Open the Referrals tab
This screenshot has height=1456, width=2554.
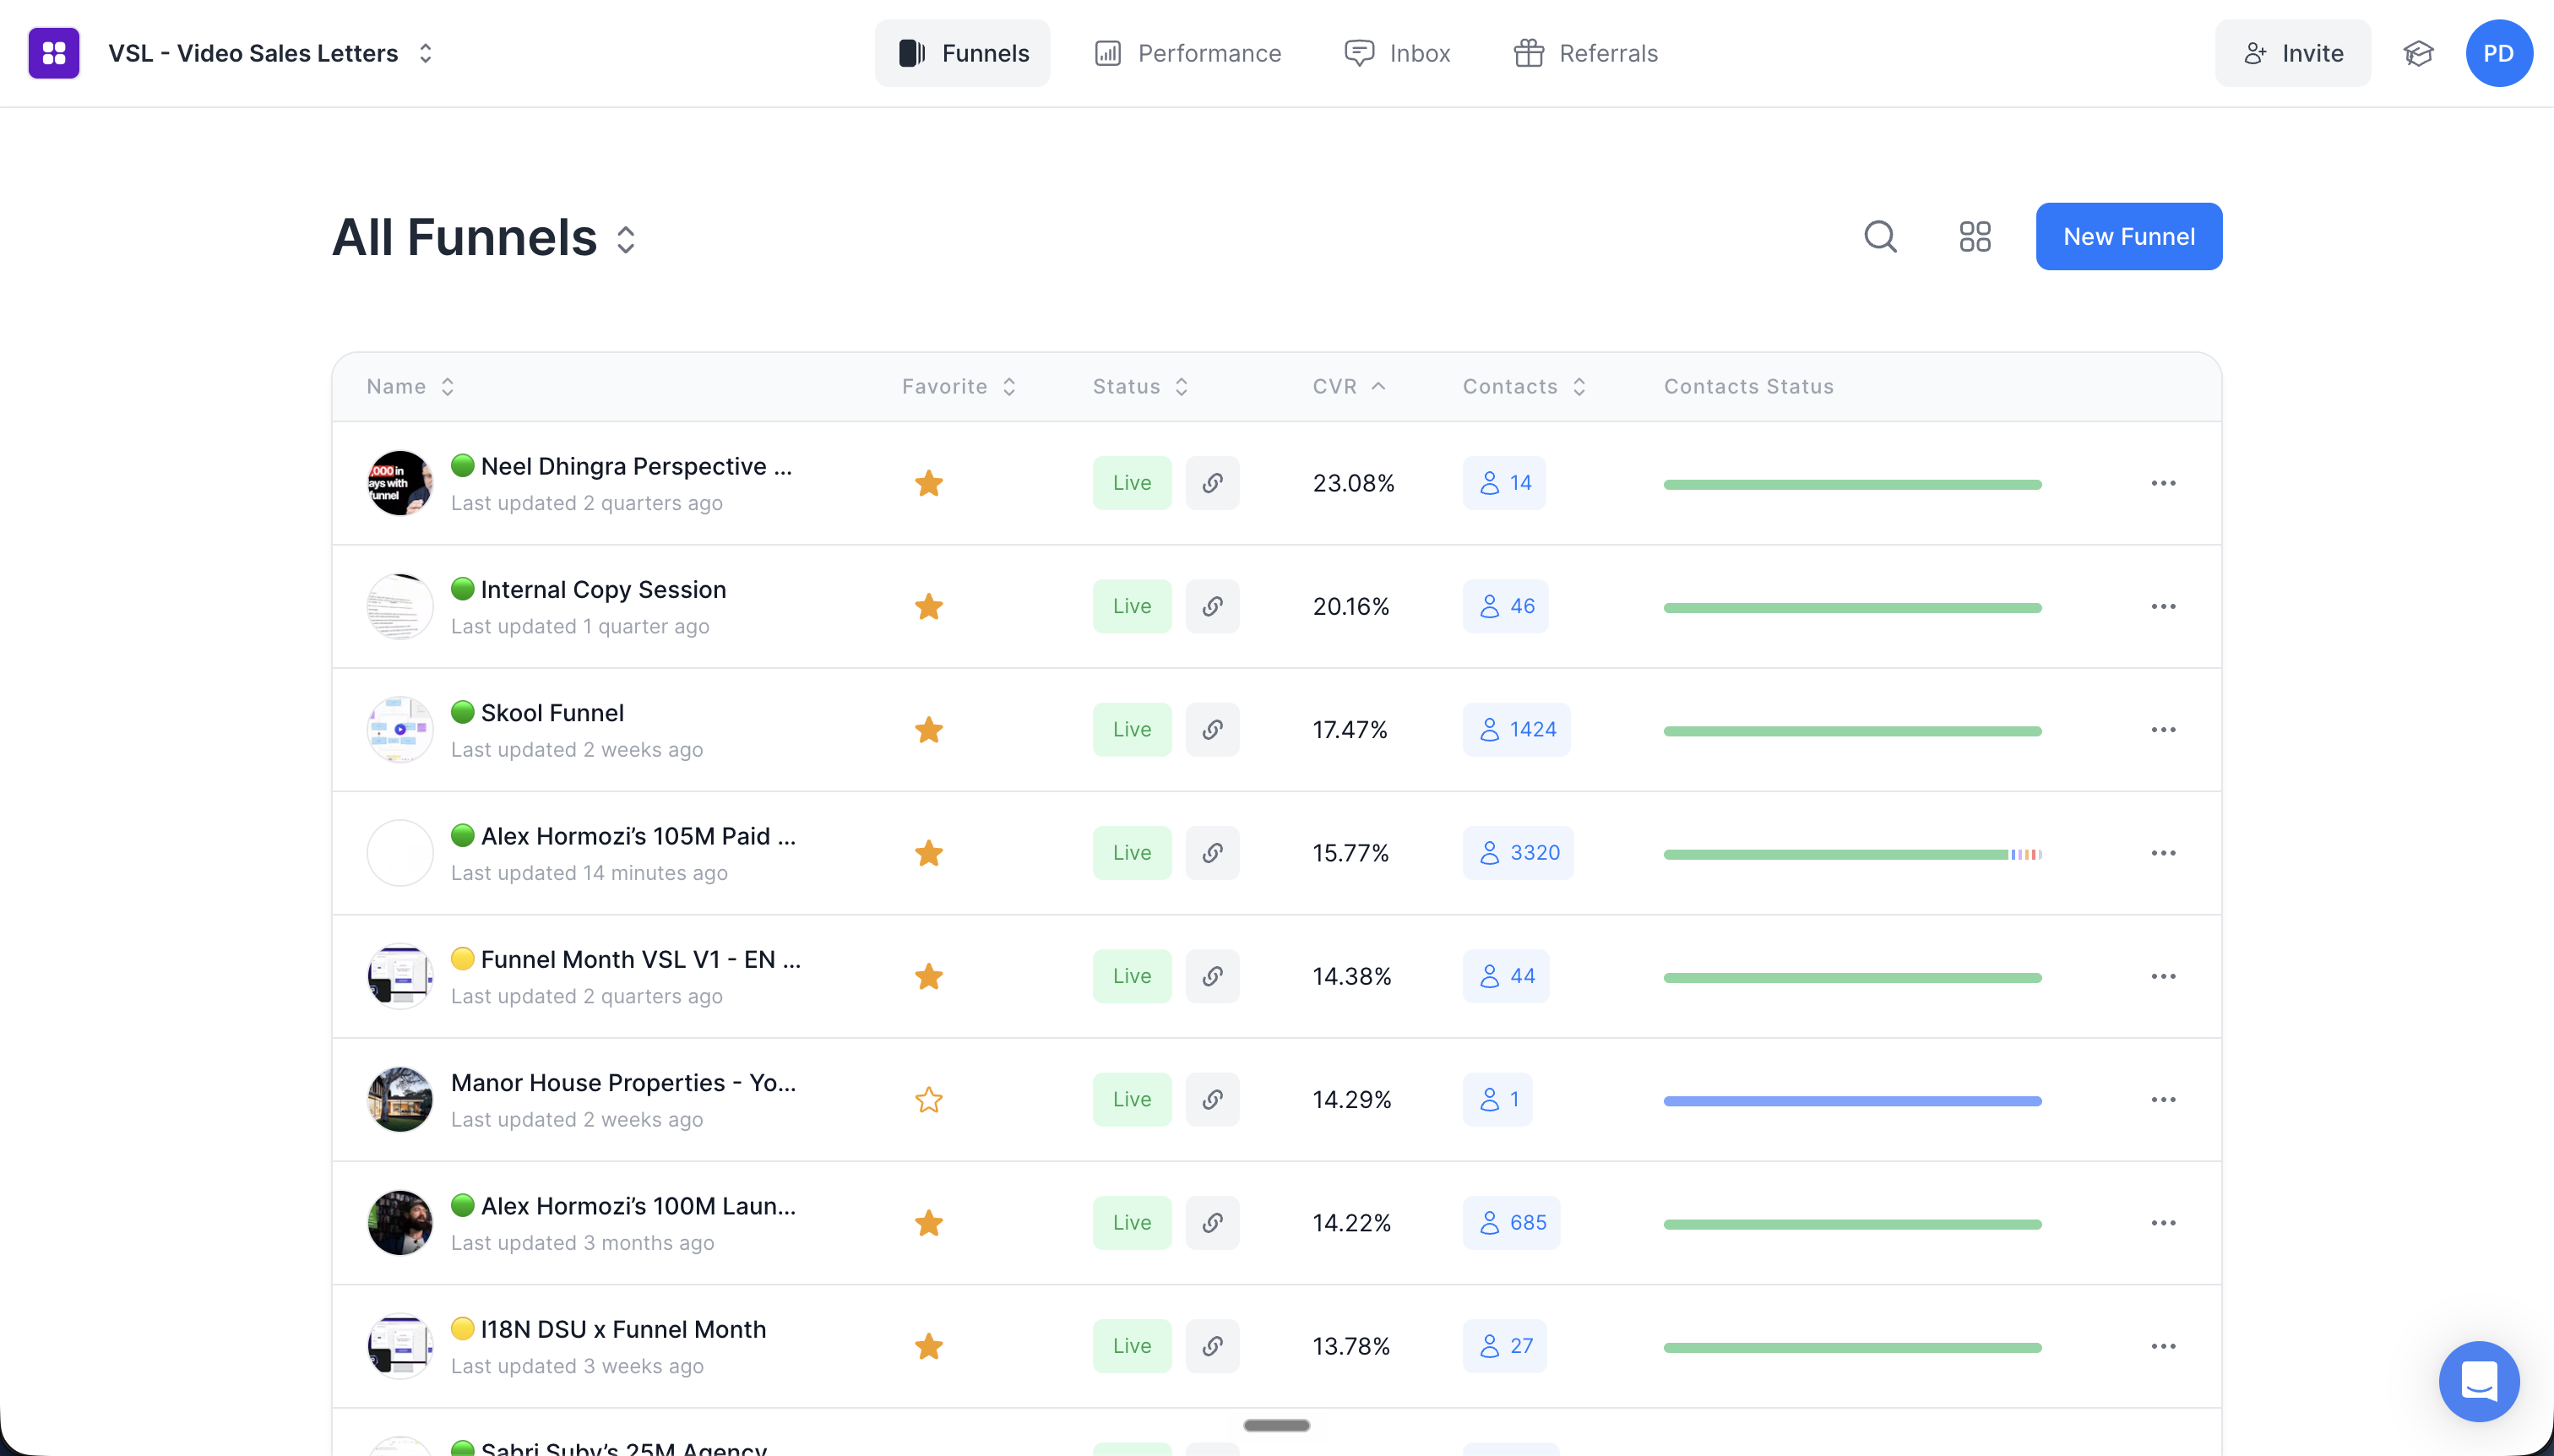[x=1585, y=53]
